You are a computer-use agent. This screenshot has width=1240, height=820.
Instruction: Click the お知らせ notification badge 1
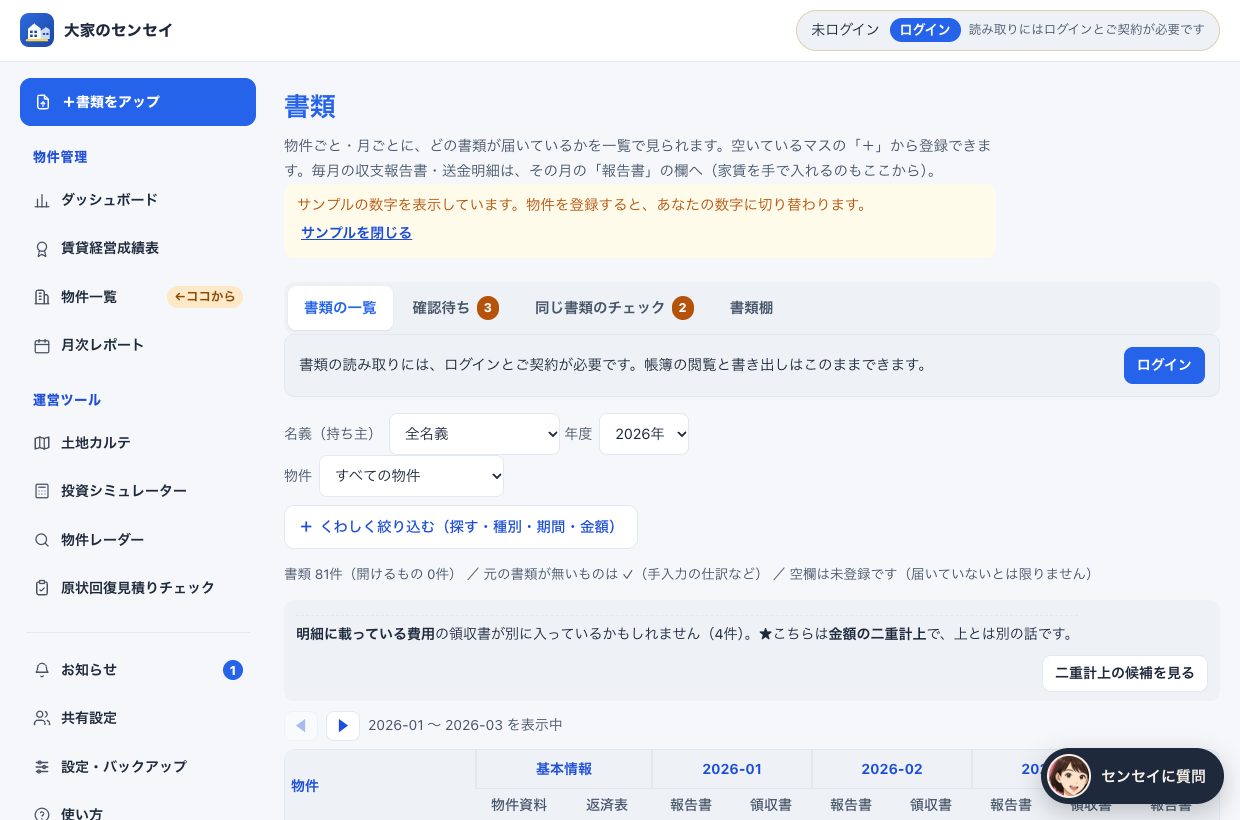click(233, 670)
